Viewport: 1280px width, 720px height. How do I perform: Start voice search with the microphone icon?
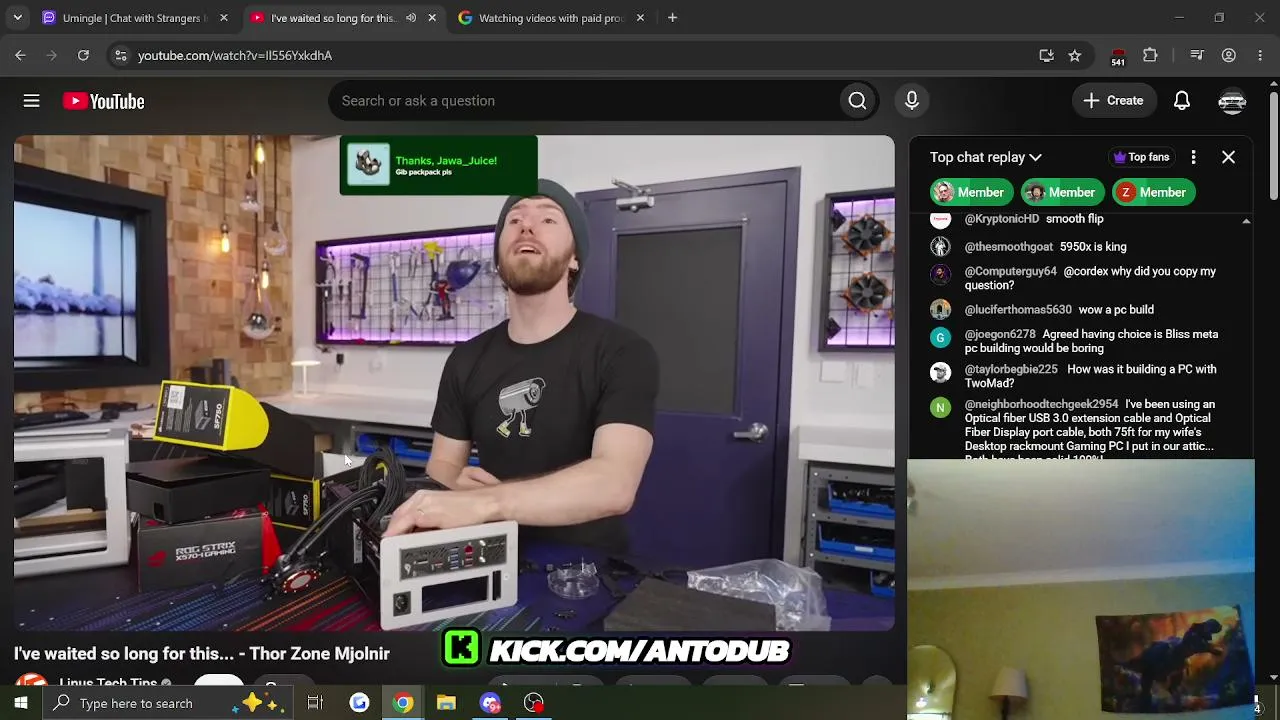pos(911,101)
